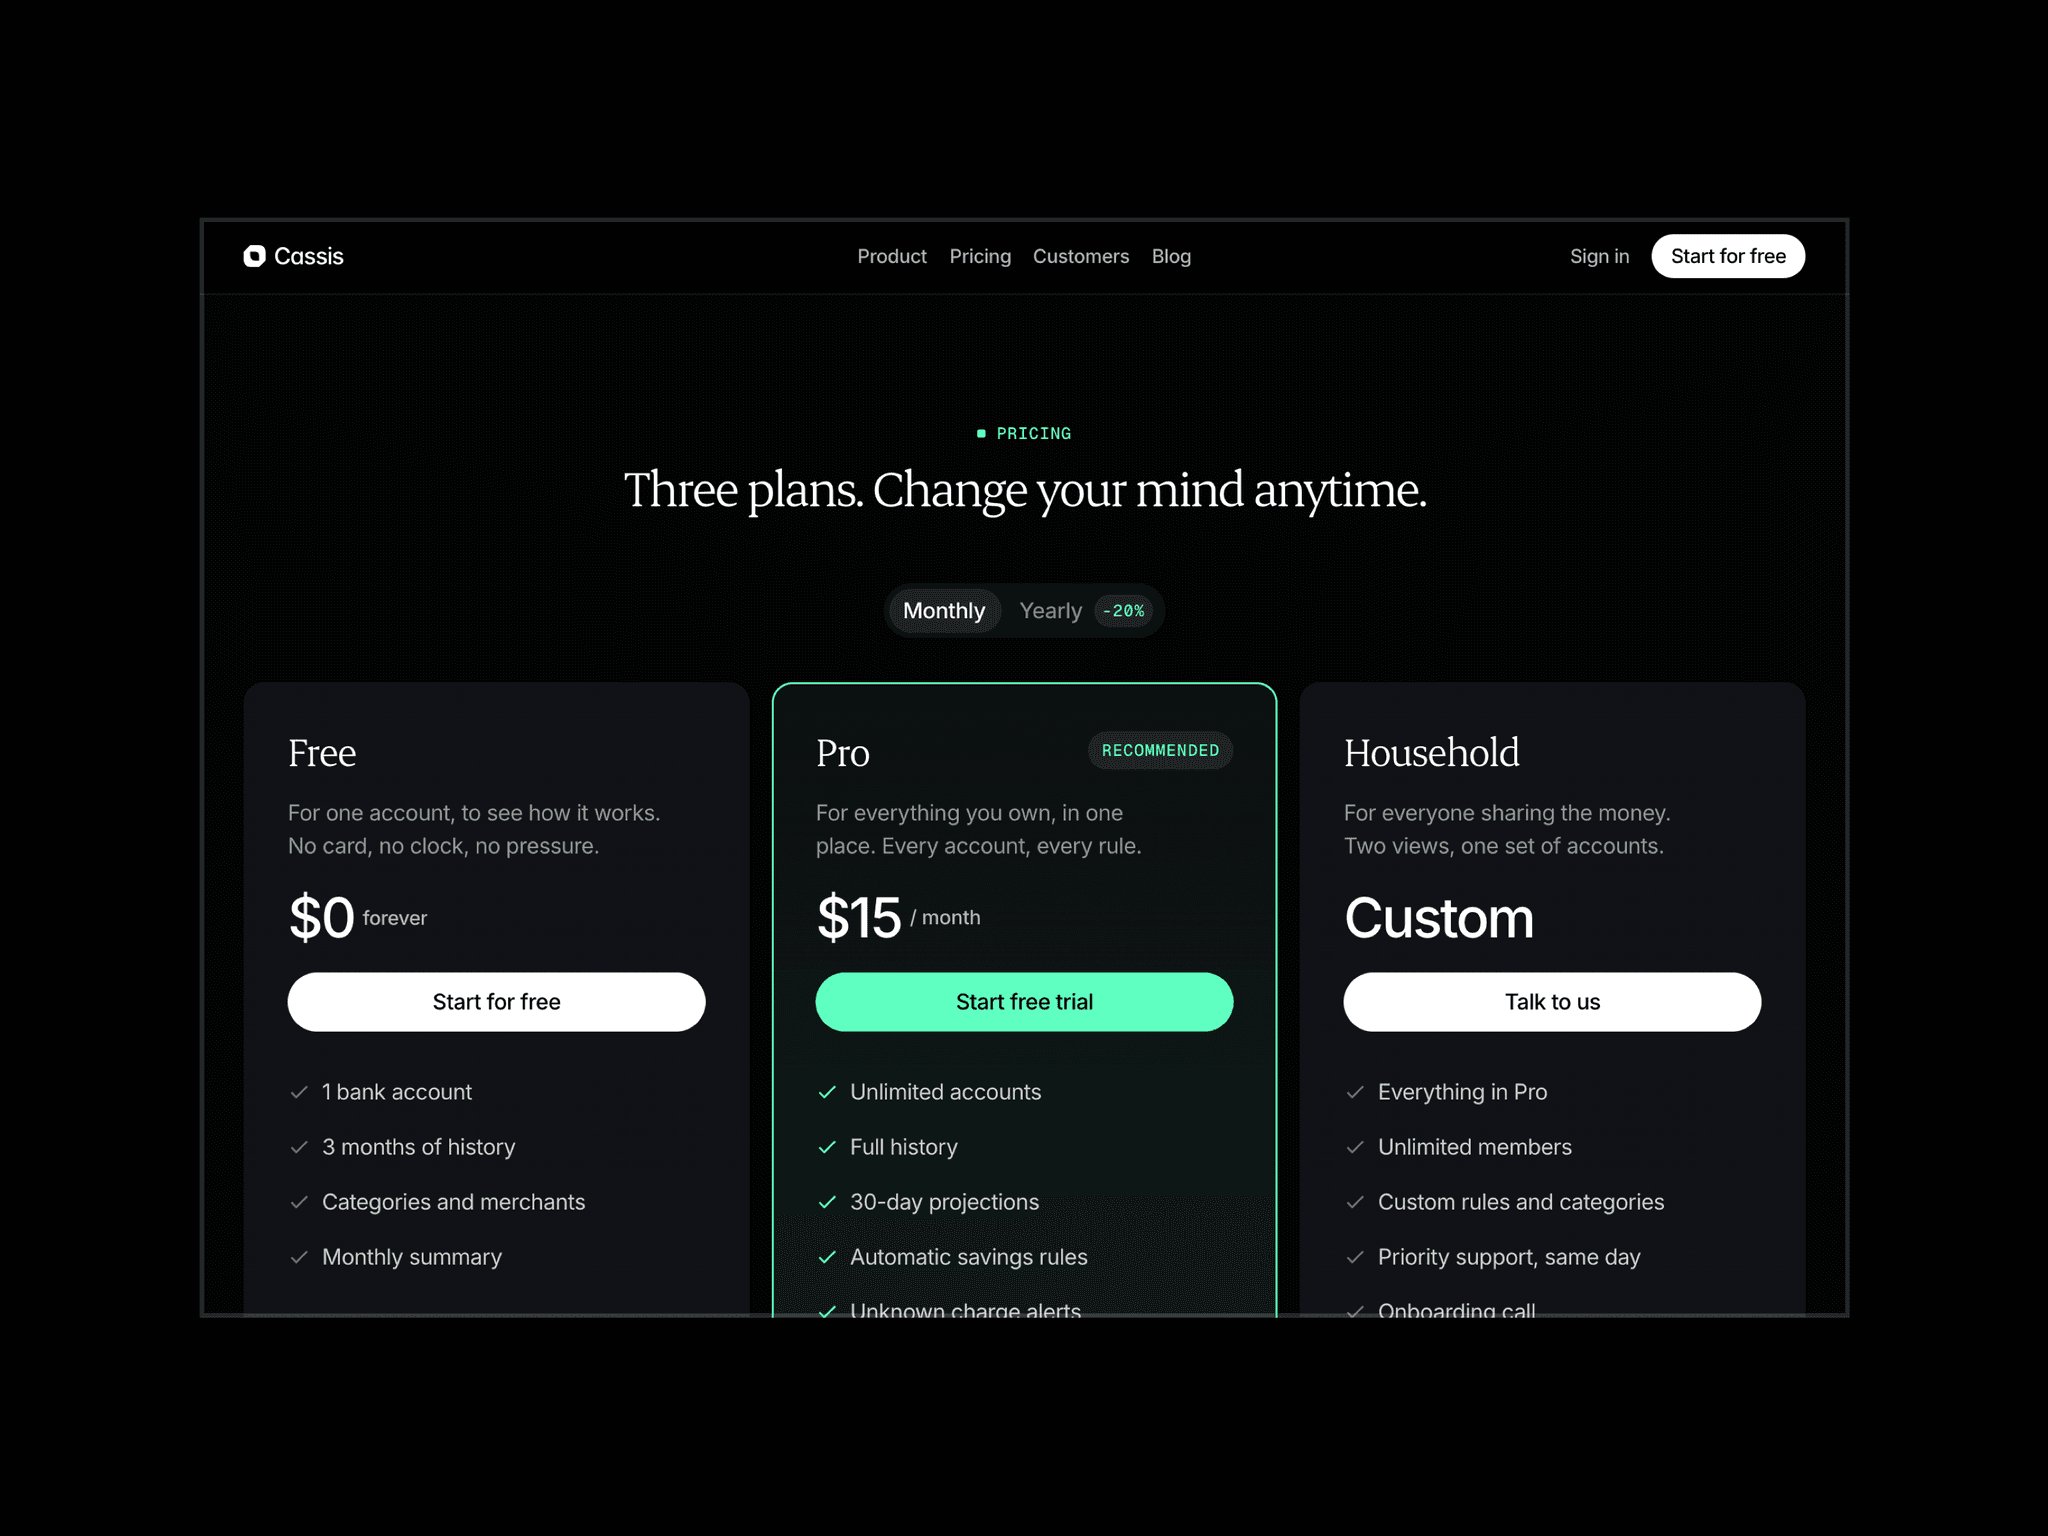The width and height of the screenshot is (2048, 1536).
Task: Click Start free trial on Pro plan
Action: tap(1024, 1001)
